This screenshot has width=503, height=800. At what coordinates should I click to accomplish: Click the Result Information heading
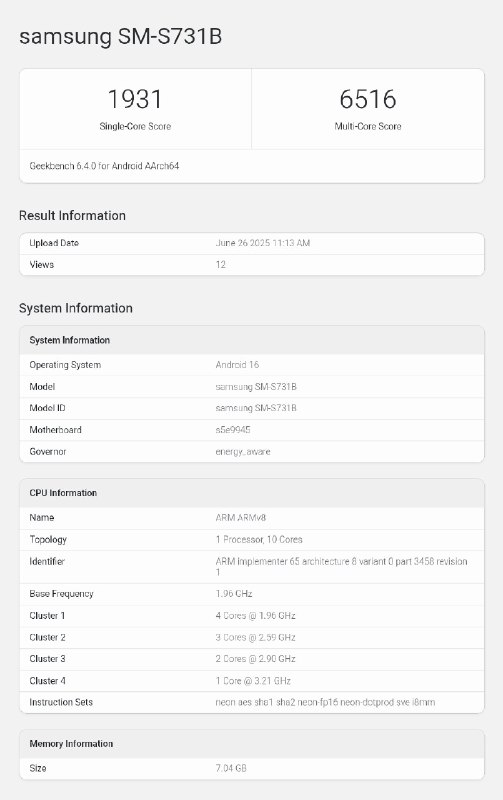(72, 215)
